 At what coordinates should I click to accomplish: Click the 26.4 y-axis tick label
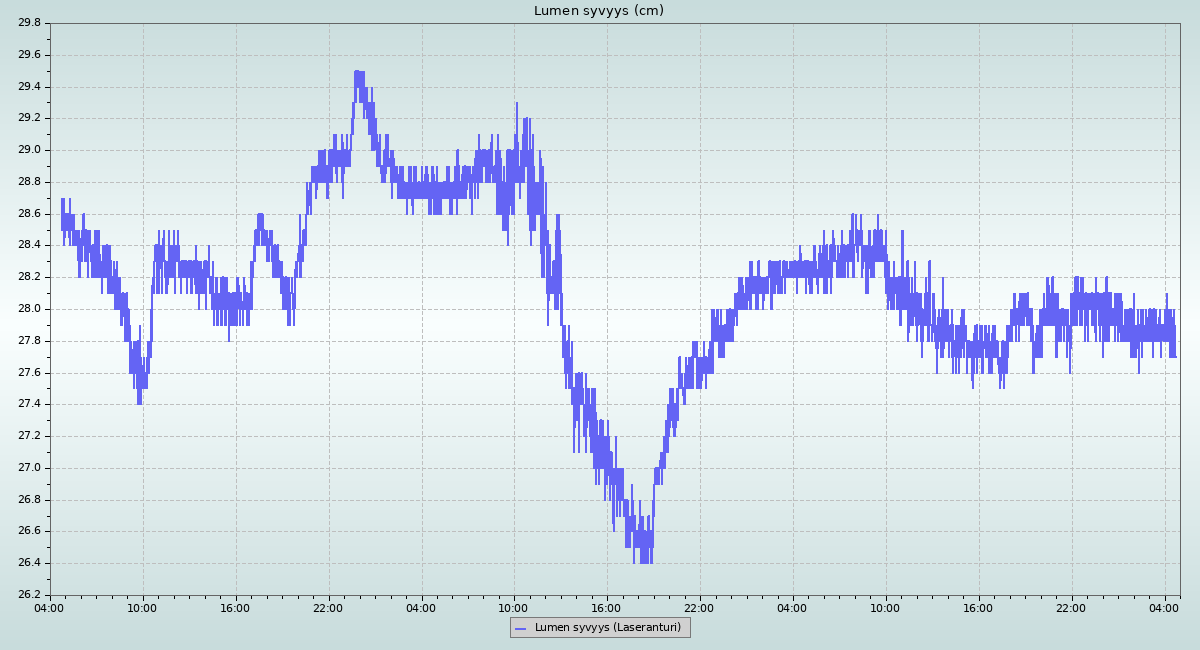point(29,563)
